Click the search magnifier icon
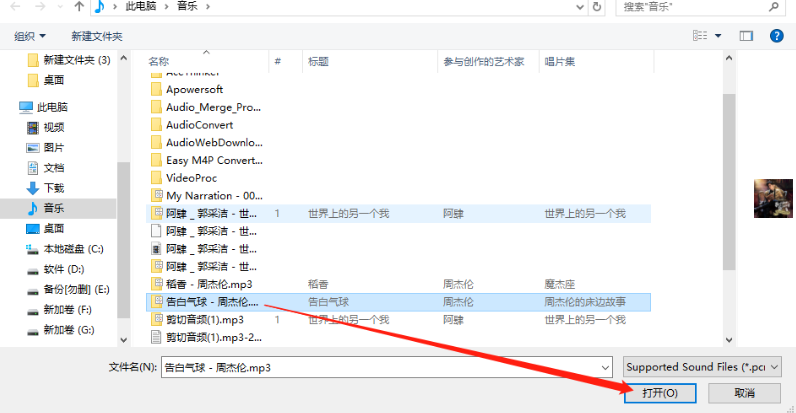The image size is (796, 413). coord(773,7)
